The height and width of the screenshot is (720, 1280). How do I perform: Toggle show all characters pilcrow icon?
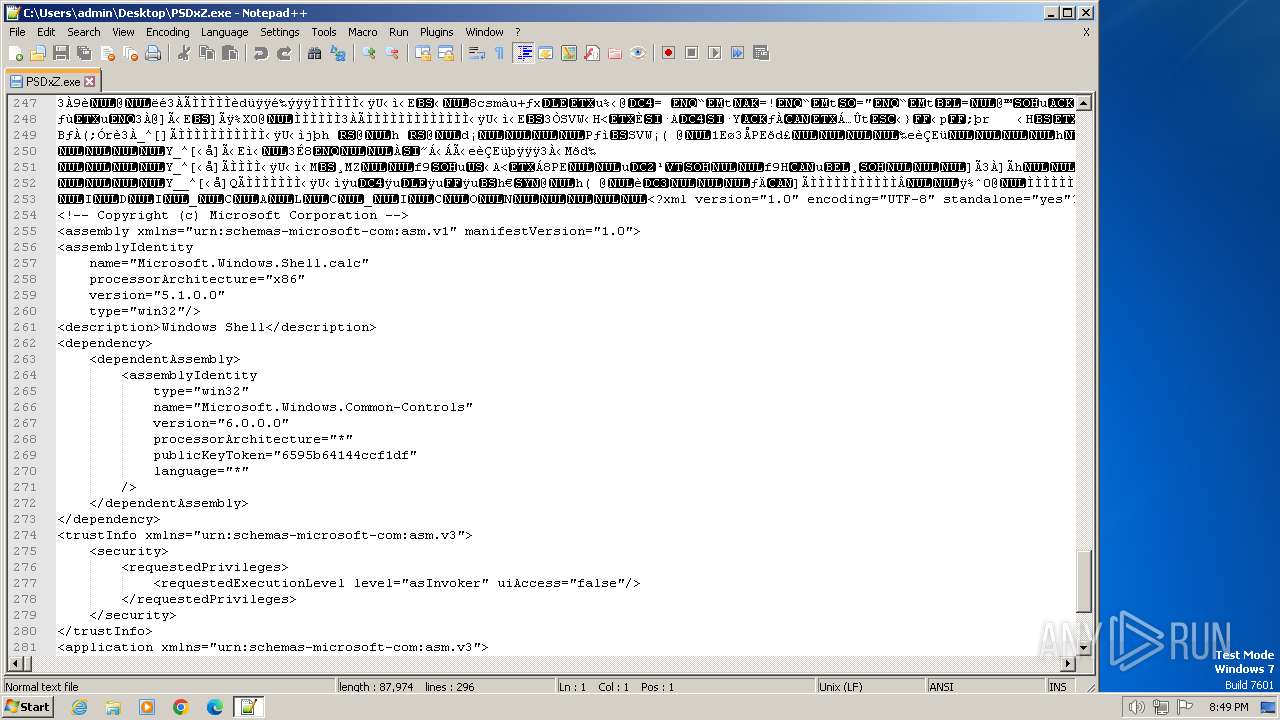[x=500, y=53]
